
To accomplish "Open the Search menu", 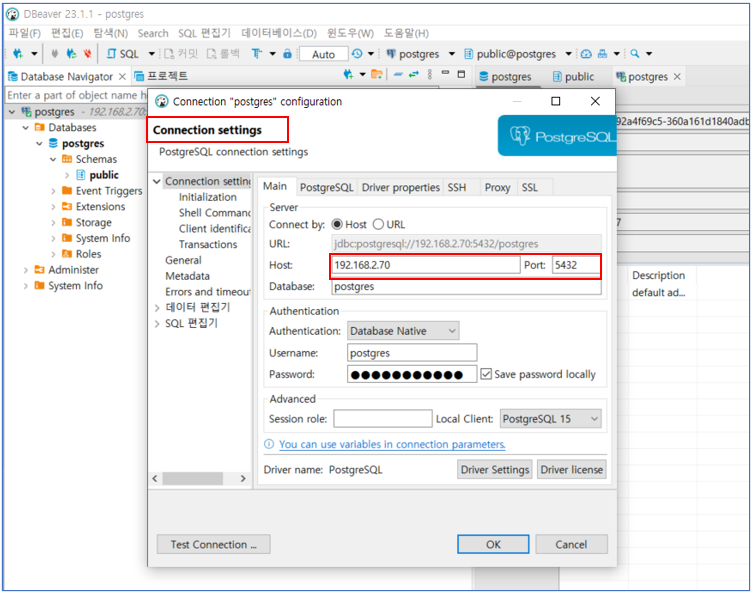I will click(x=153, y=33).
